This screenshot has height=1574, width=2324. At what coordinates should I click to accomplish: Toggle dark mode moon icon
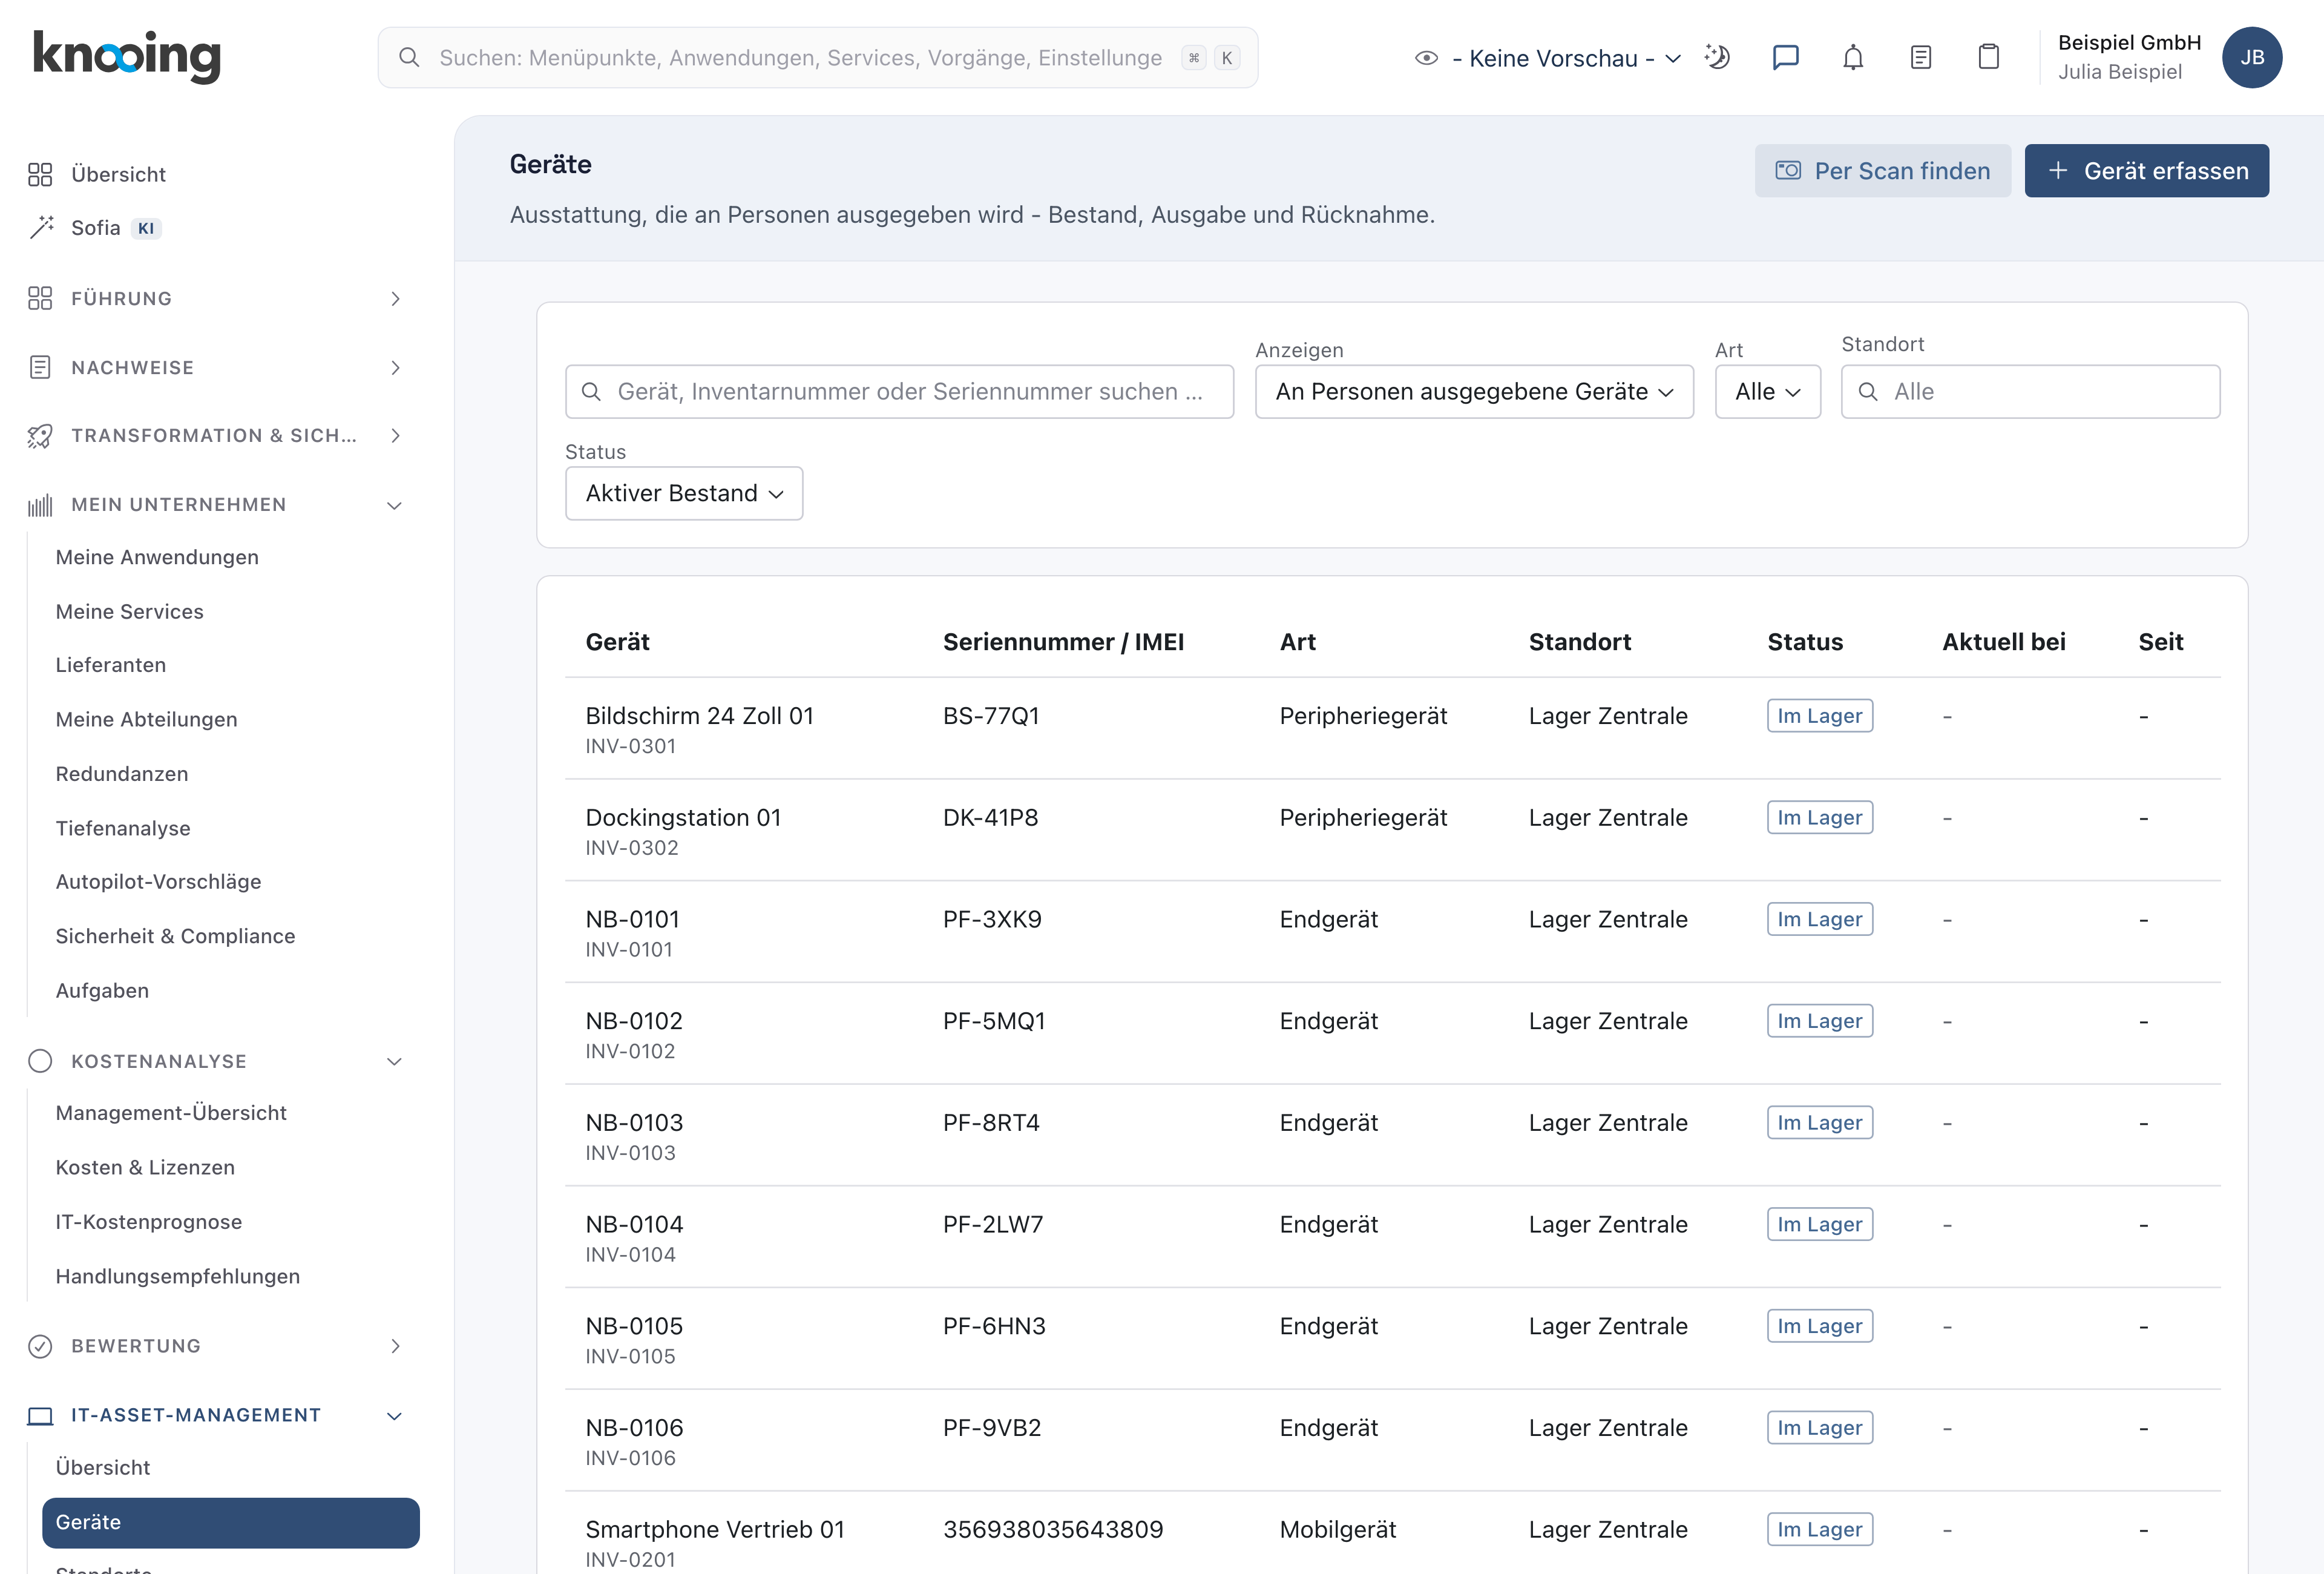tap(1717, 57)
